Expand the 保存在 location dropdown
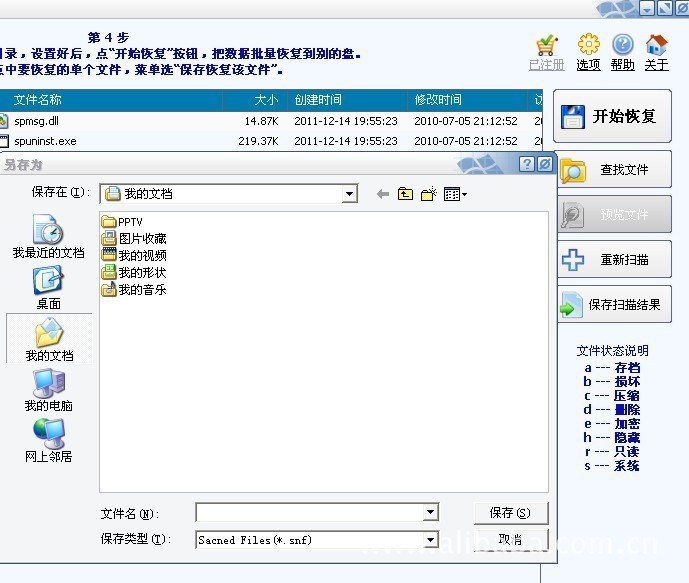Image resolution: width=689 pixels, height=583 pixels. [349, 194]
